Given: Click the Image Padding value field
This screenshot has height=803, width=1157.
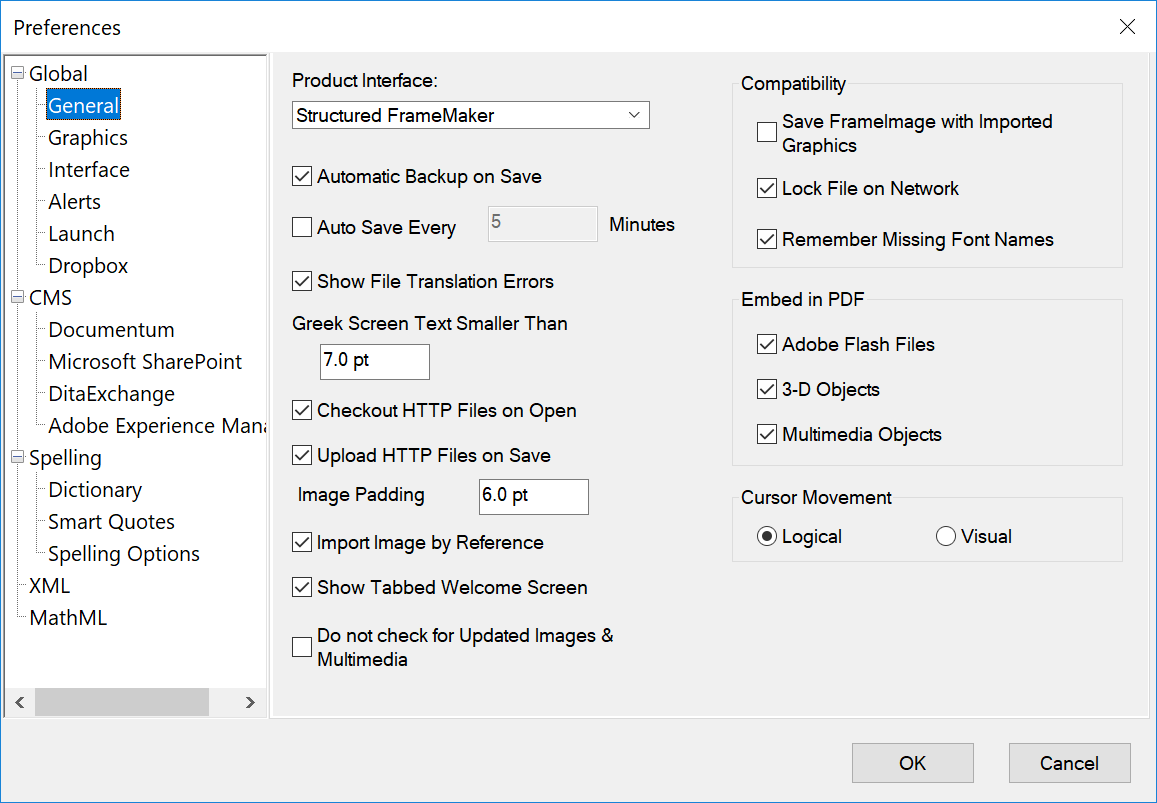Looking at the screenshot, I should click(533, 497).
